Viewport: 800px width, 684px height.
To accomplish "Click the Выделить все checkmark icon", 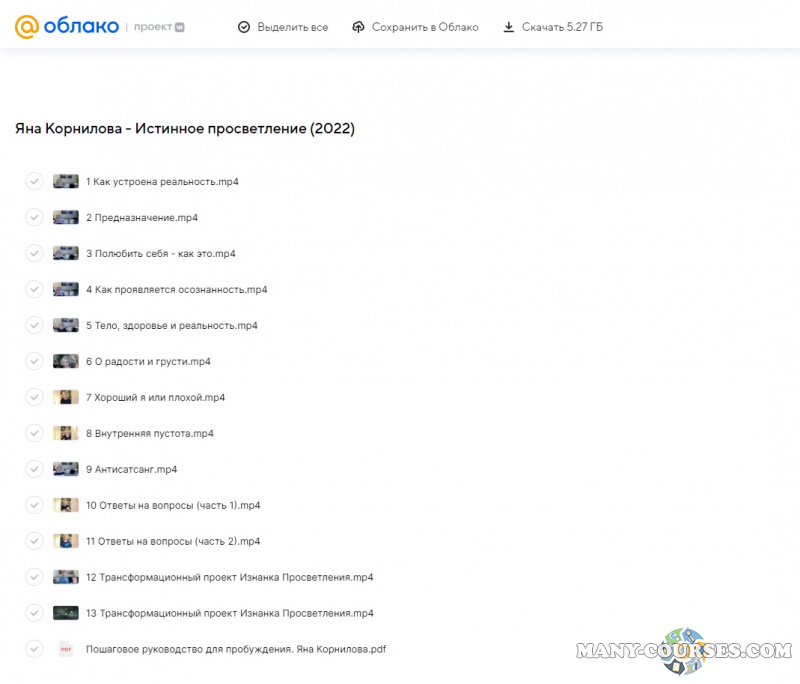I will pos(244,27).
